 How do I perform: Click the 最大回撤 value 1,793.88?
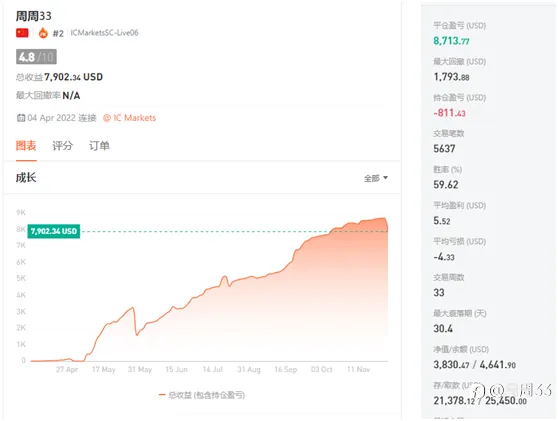click(x=451, y=77)
